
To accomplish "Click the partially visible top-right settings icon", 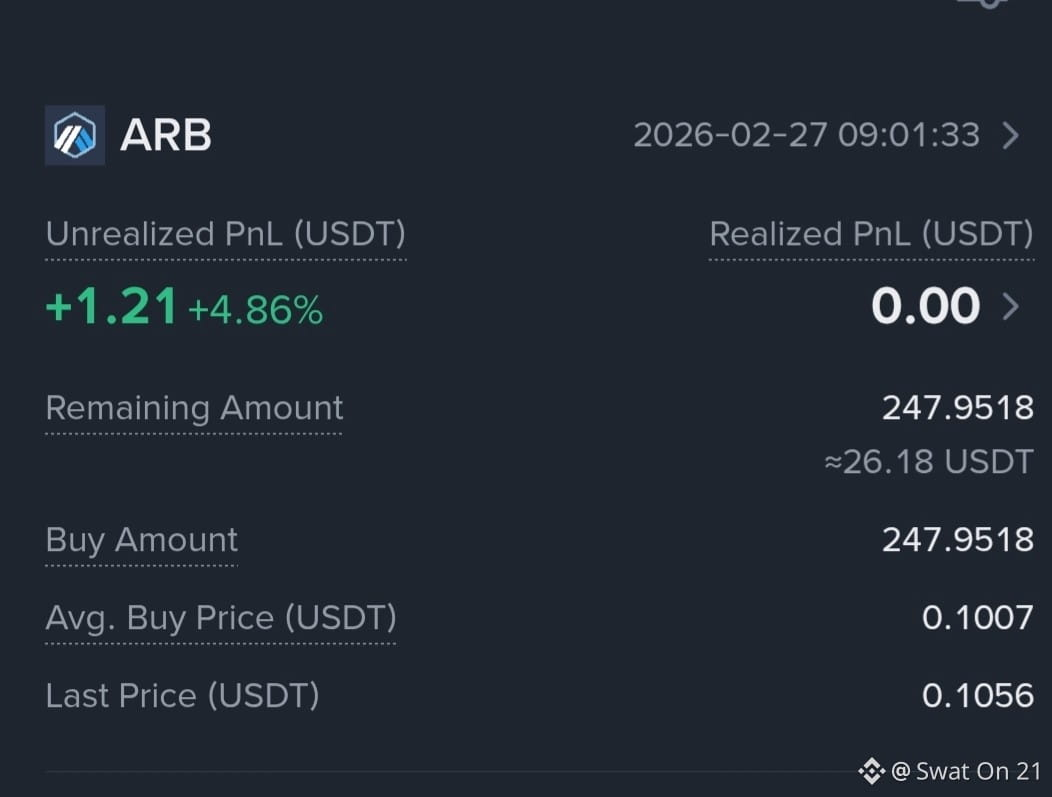I will (984, 3).
